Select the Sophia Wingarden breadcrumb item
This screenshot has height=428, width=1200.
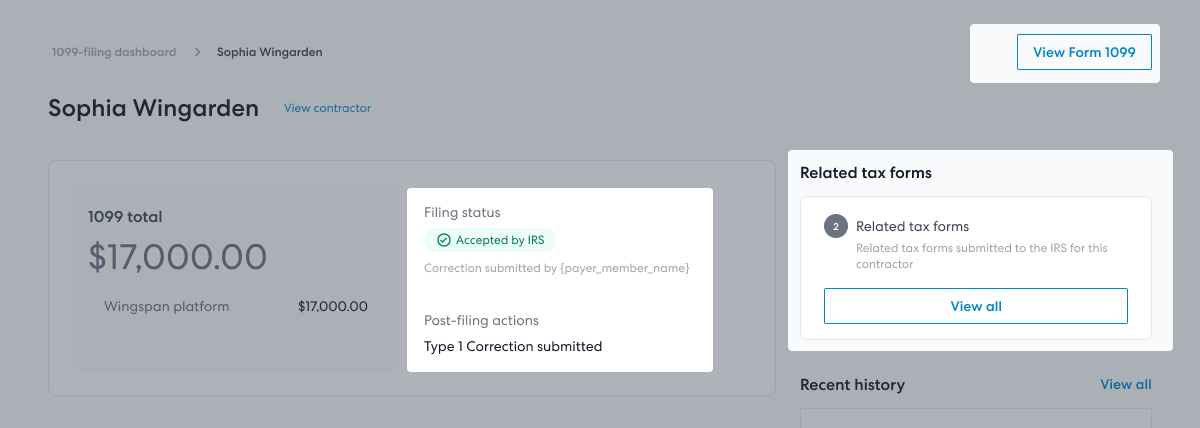[270, 52]
